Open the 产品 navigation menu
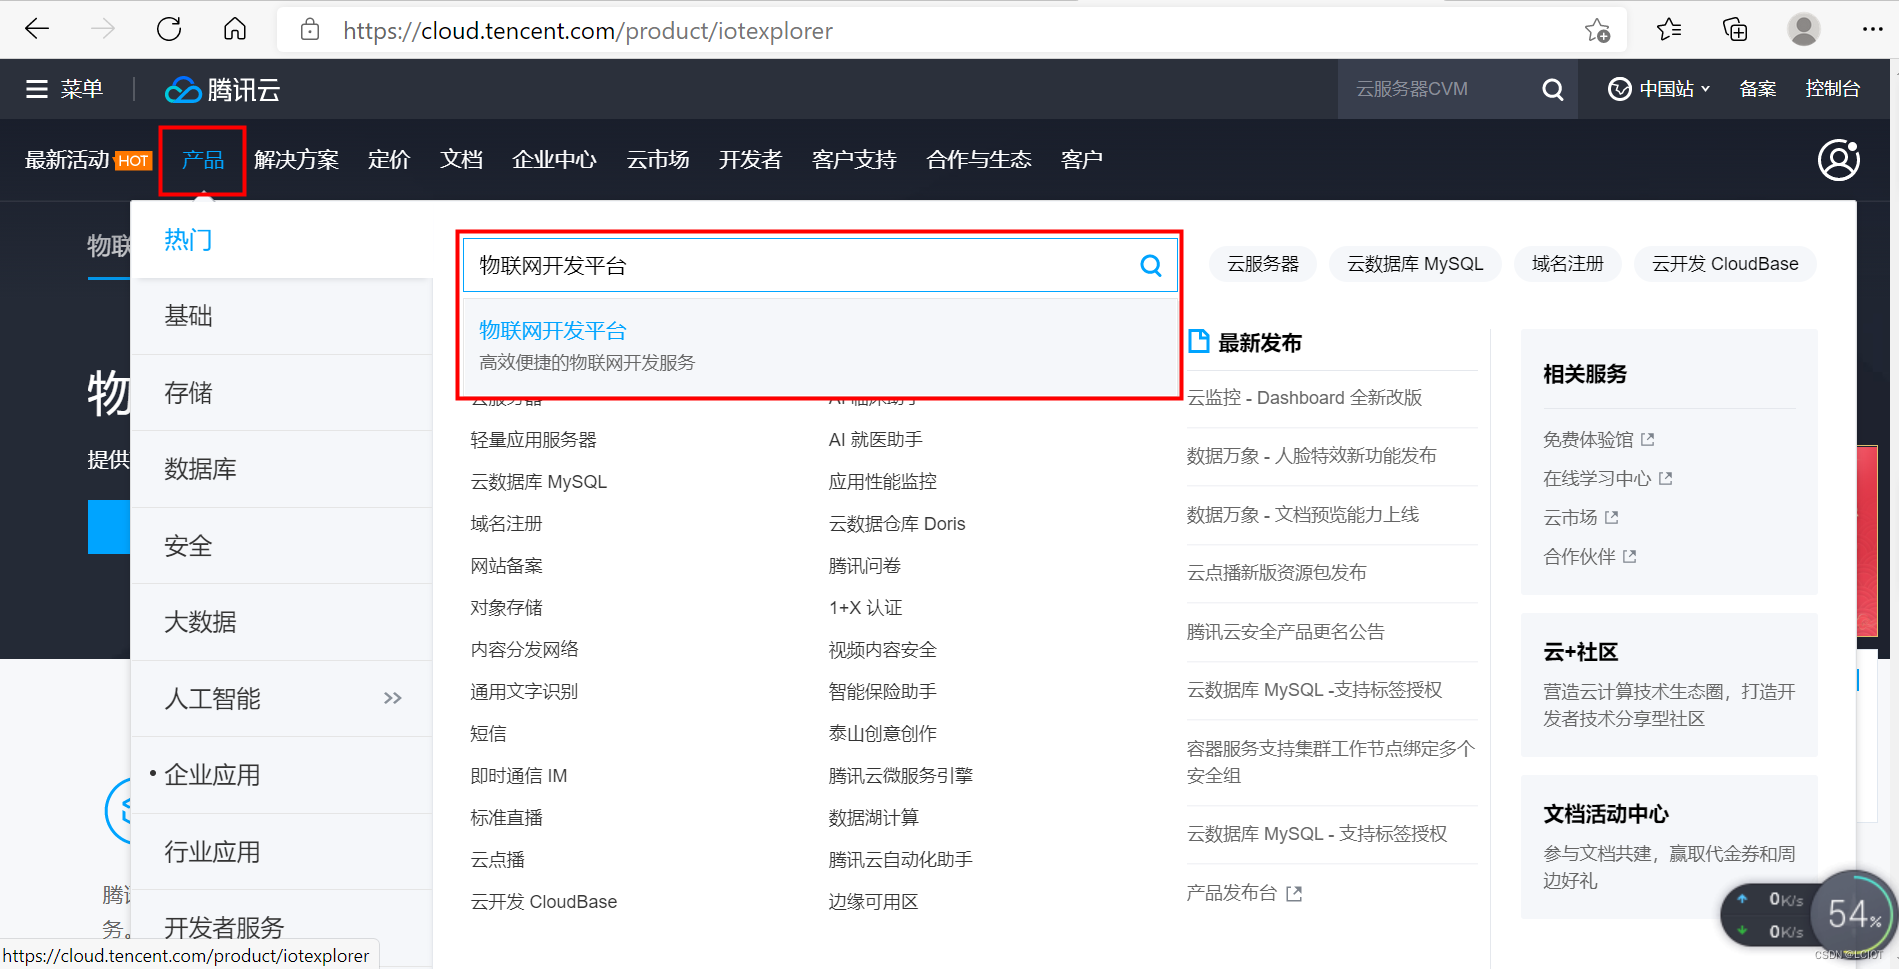1899x969 pixels. coord(203,160)
